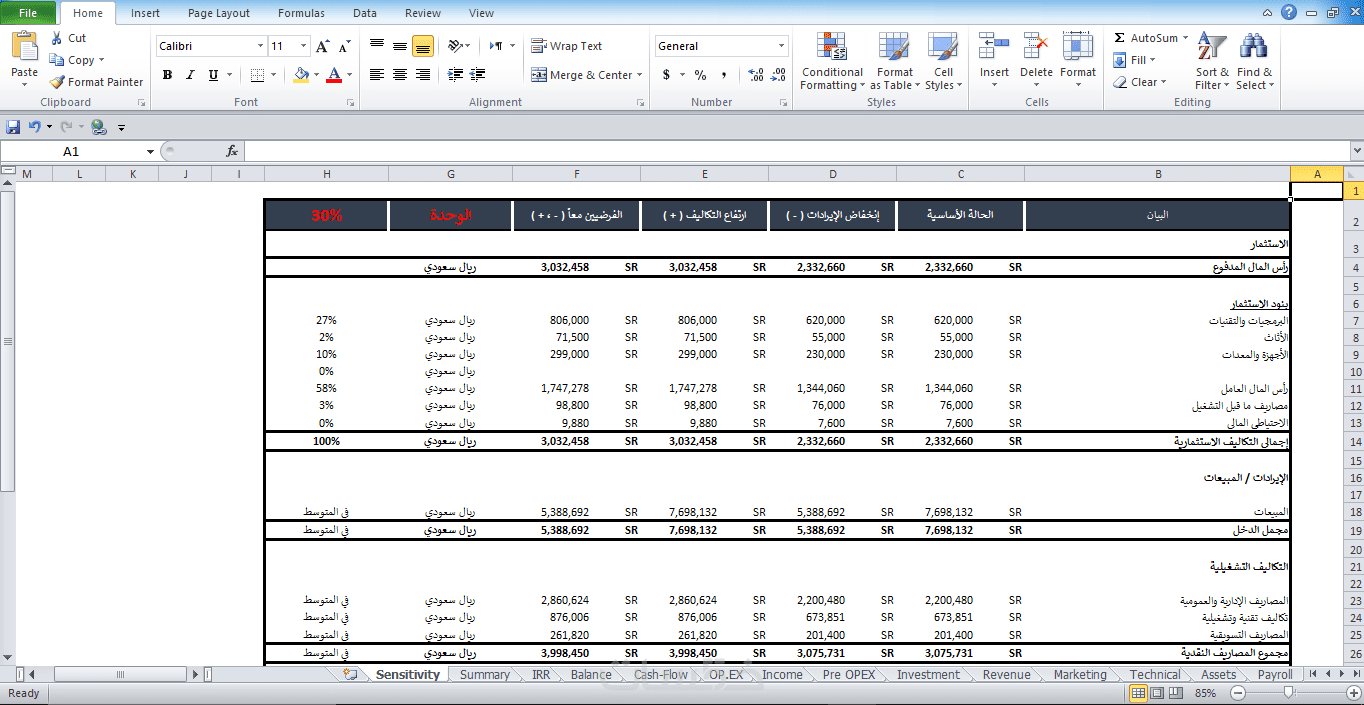The height and width of the screenshot is (705, 1364).
Task: Toggle Top Align
Action: pyautogui.click(x=377, y=46)
